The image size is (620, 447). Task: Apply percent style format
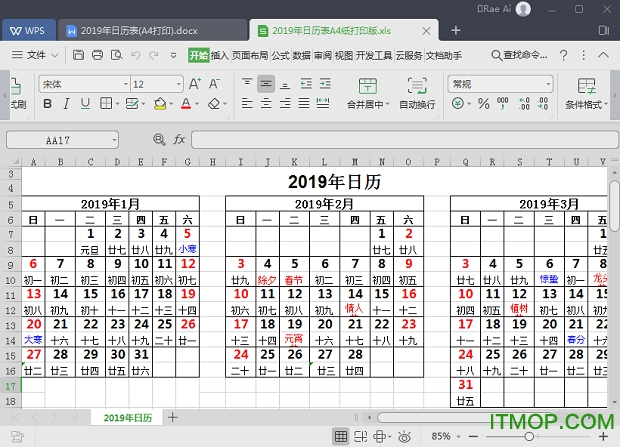(484, 104)
